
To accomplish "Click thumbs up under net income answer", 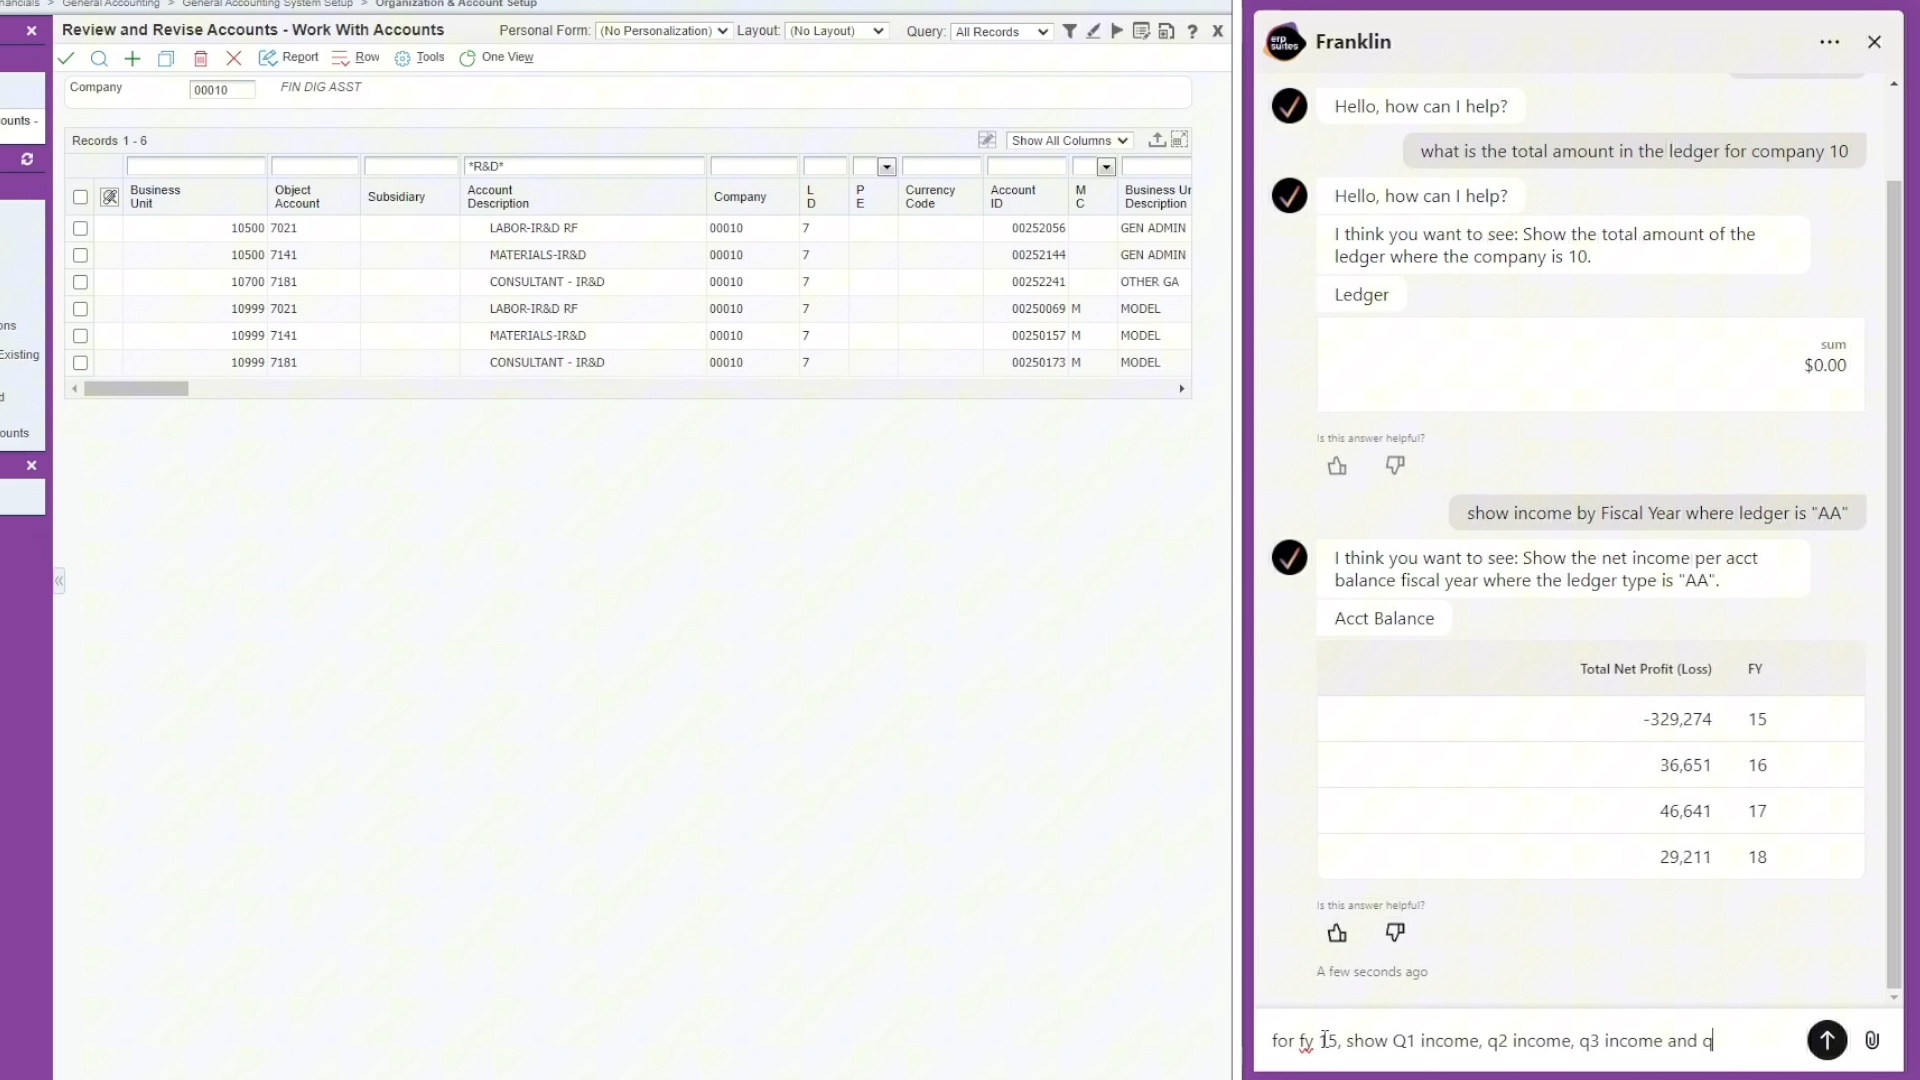I will click(x=1337, y=933).
